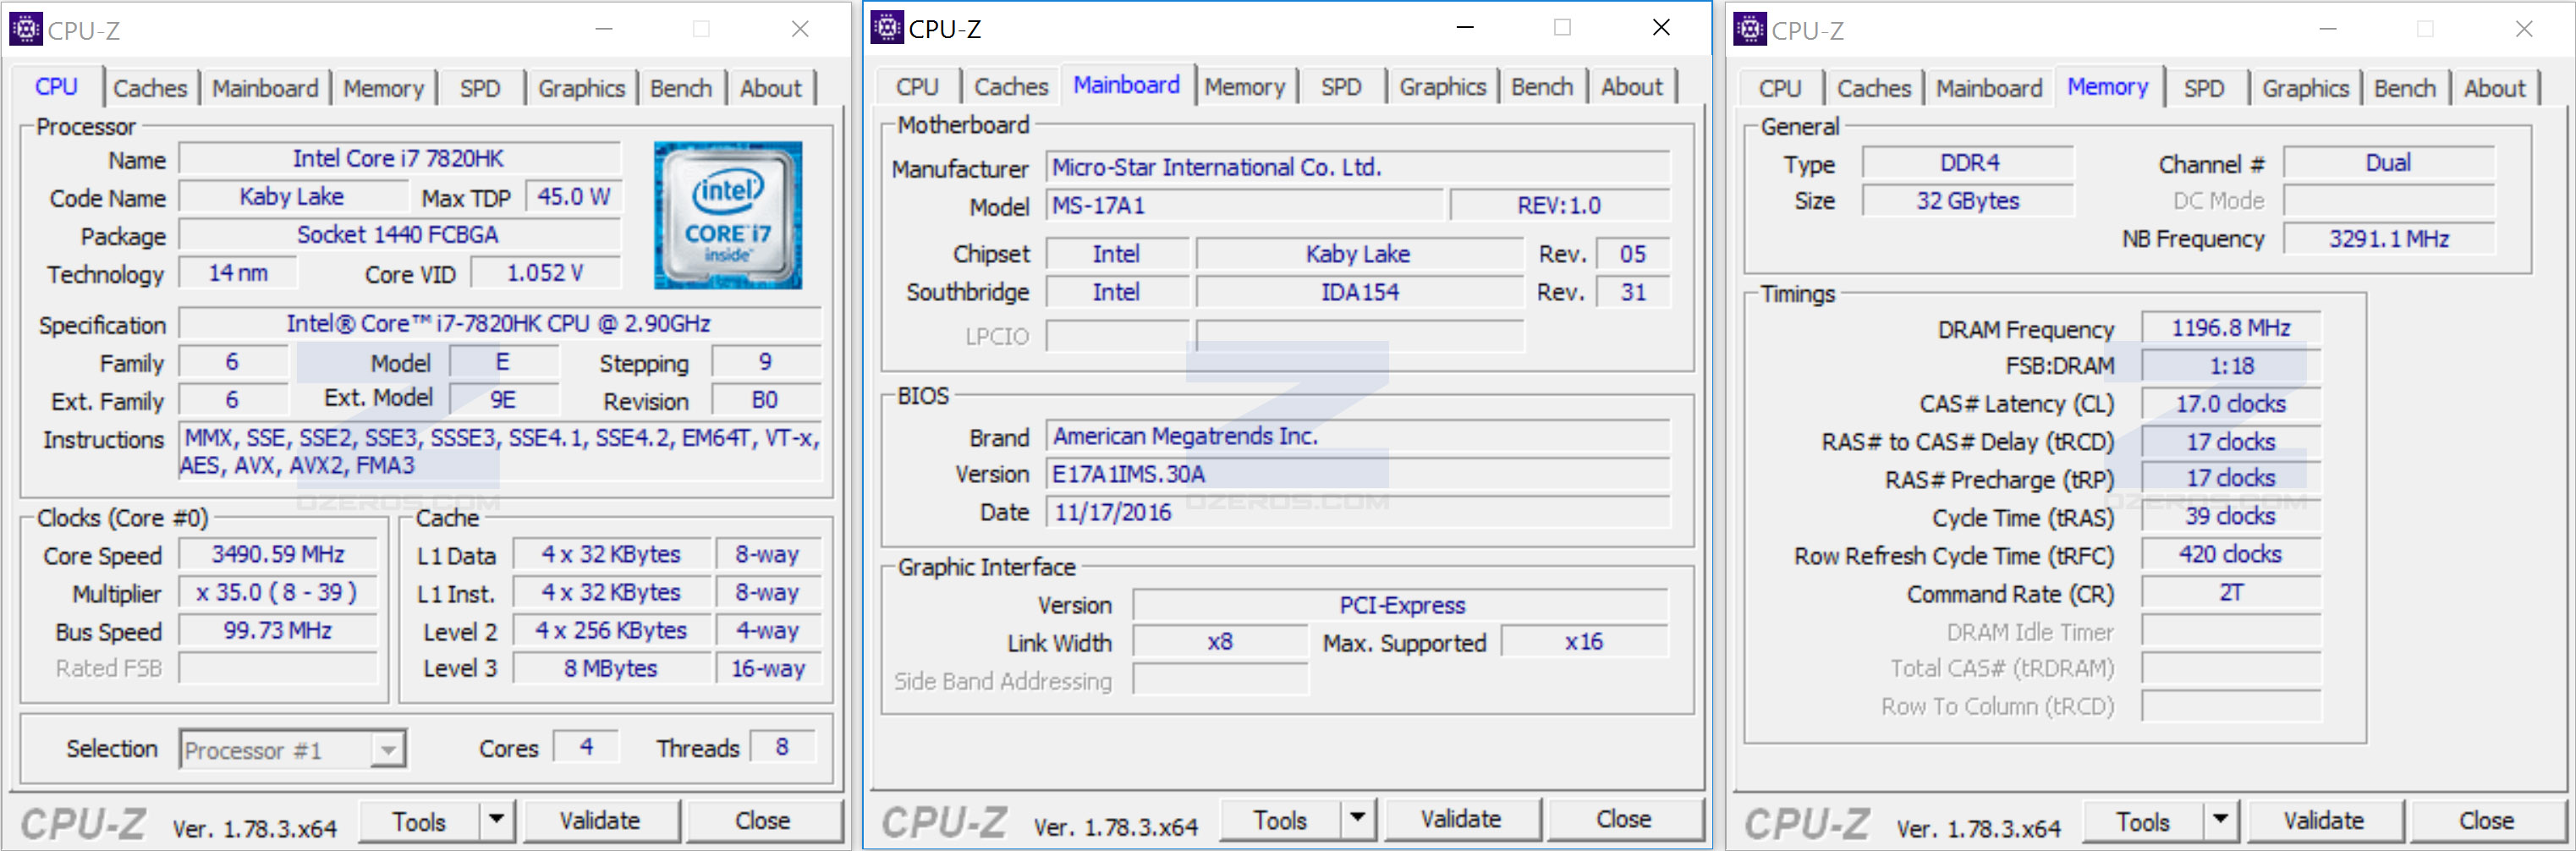The width and height of the screenshot is (2576, 851).
Task: Click the Level 3 cache value '8 MBytes'
Action: click(x=611, y=668)
